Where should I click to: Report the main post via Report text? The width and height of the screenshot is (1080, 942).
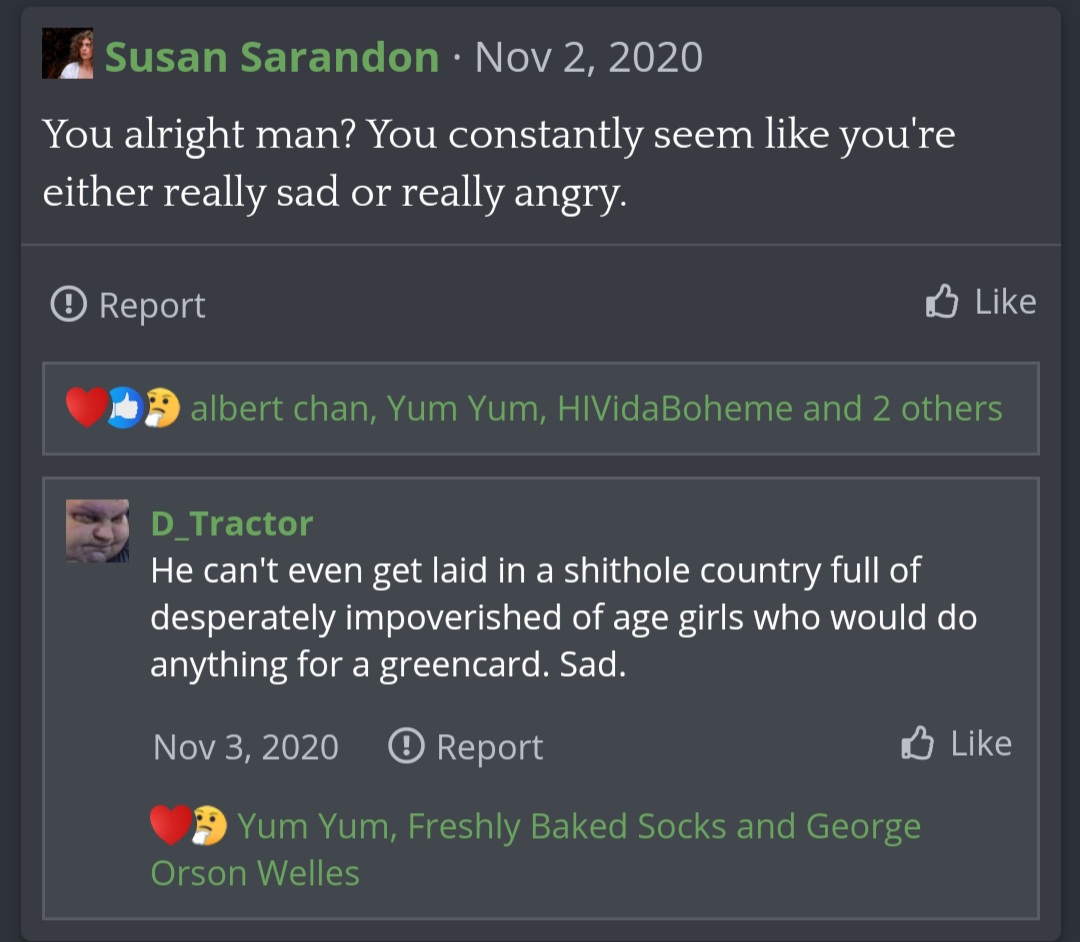pos(152,305)
